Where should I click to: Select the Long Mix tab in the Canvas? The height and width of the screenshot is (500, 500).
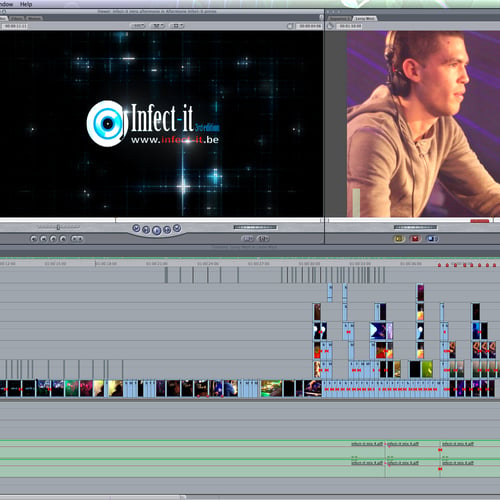(365, 18)
